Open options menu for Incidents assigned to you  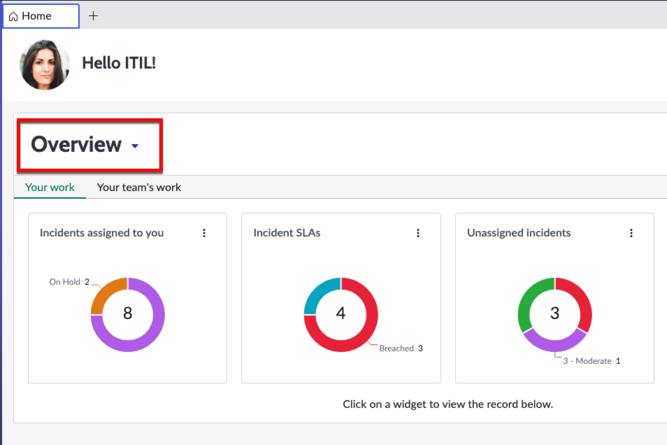[x=204, y=233]
